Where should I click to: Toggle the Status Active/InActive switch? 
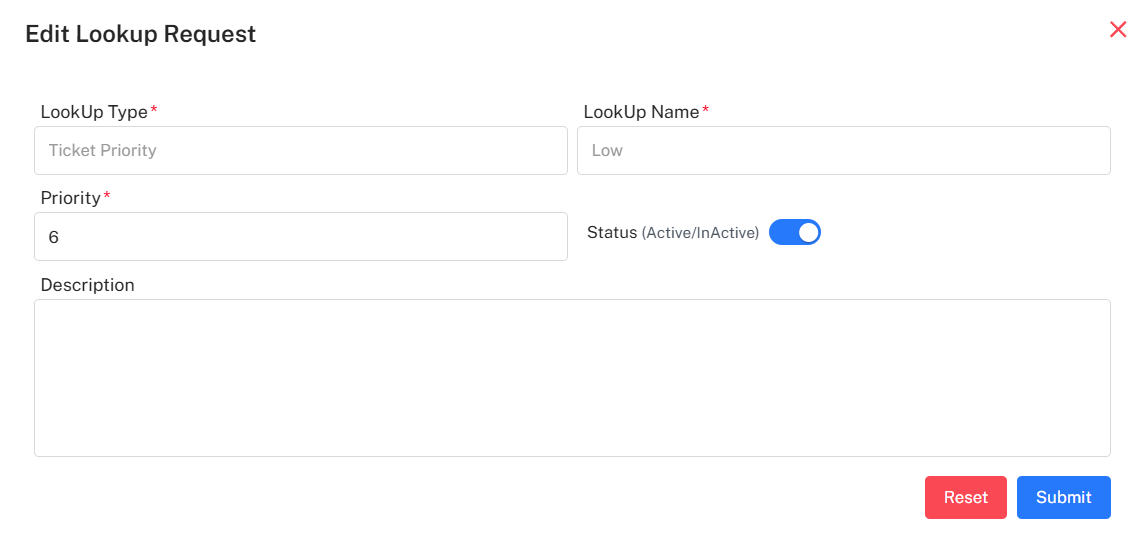click(x=794, y=233)
